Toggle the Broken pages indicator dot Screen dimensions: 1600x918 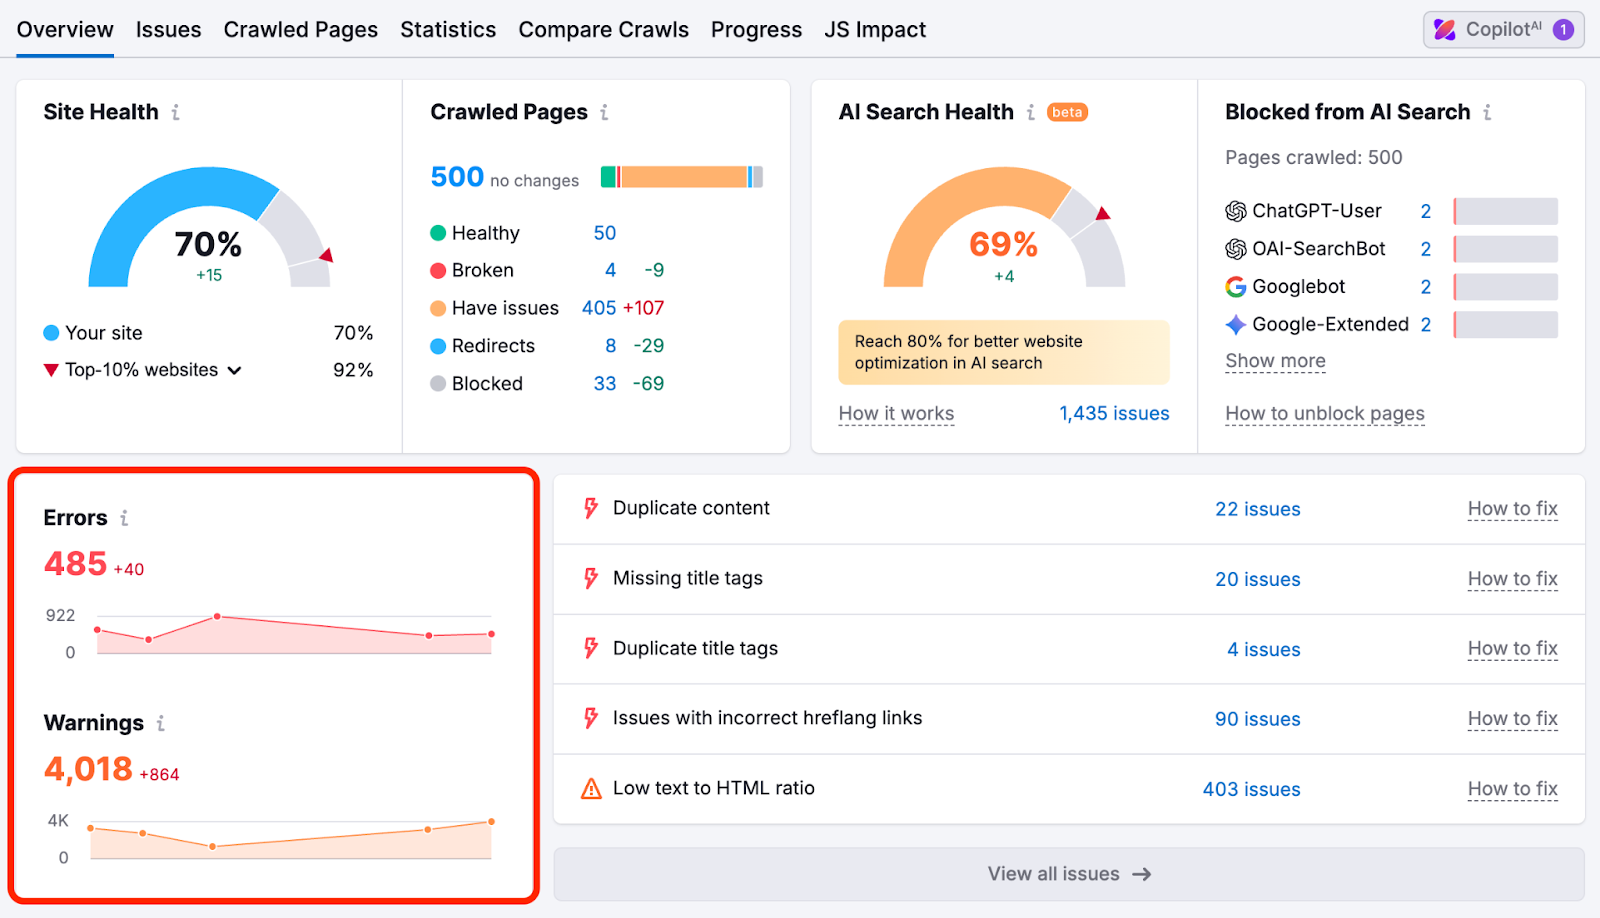point(438,270)
